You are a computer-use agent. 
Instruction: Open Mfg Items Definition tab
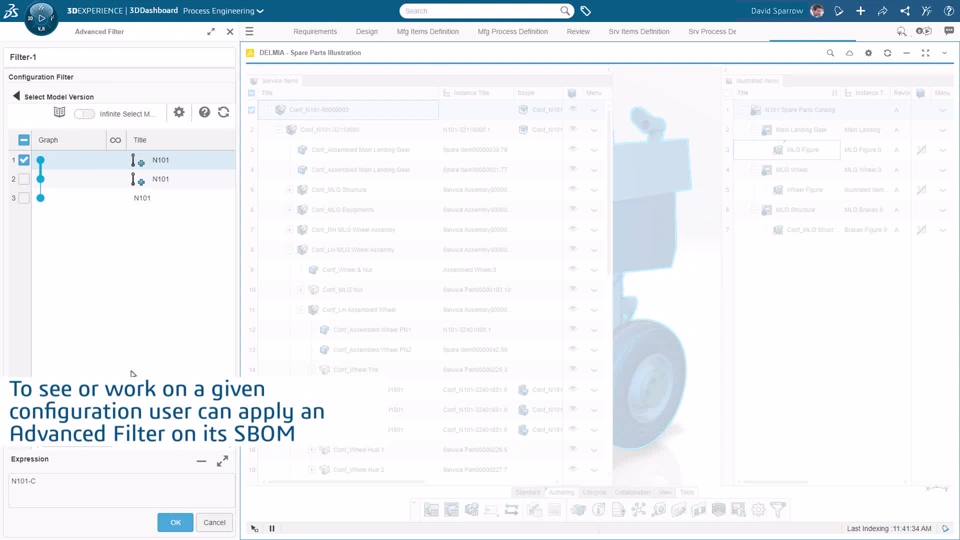tap(427, 31)
